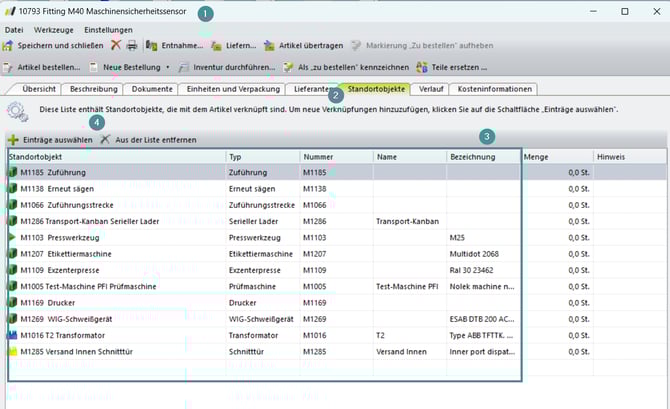Open the Werkzeuge menu
The height and width of the screenshot is (409, 670).
[x=54, y=30]
